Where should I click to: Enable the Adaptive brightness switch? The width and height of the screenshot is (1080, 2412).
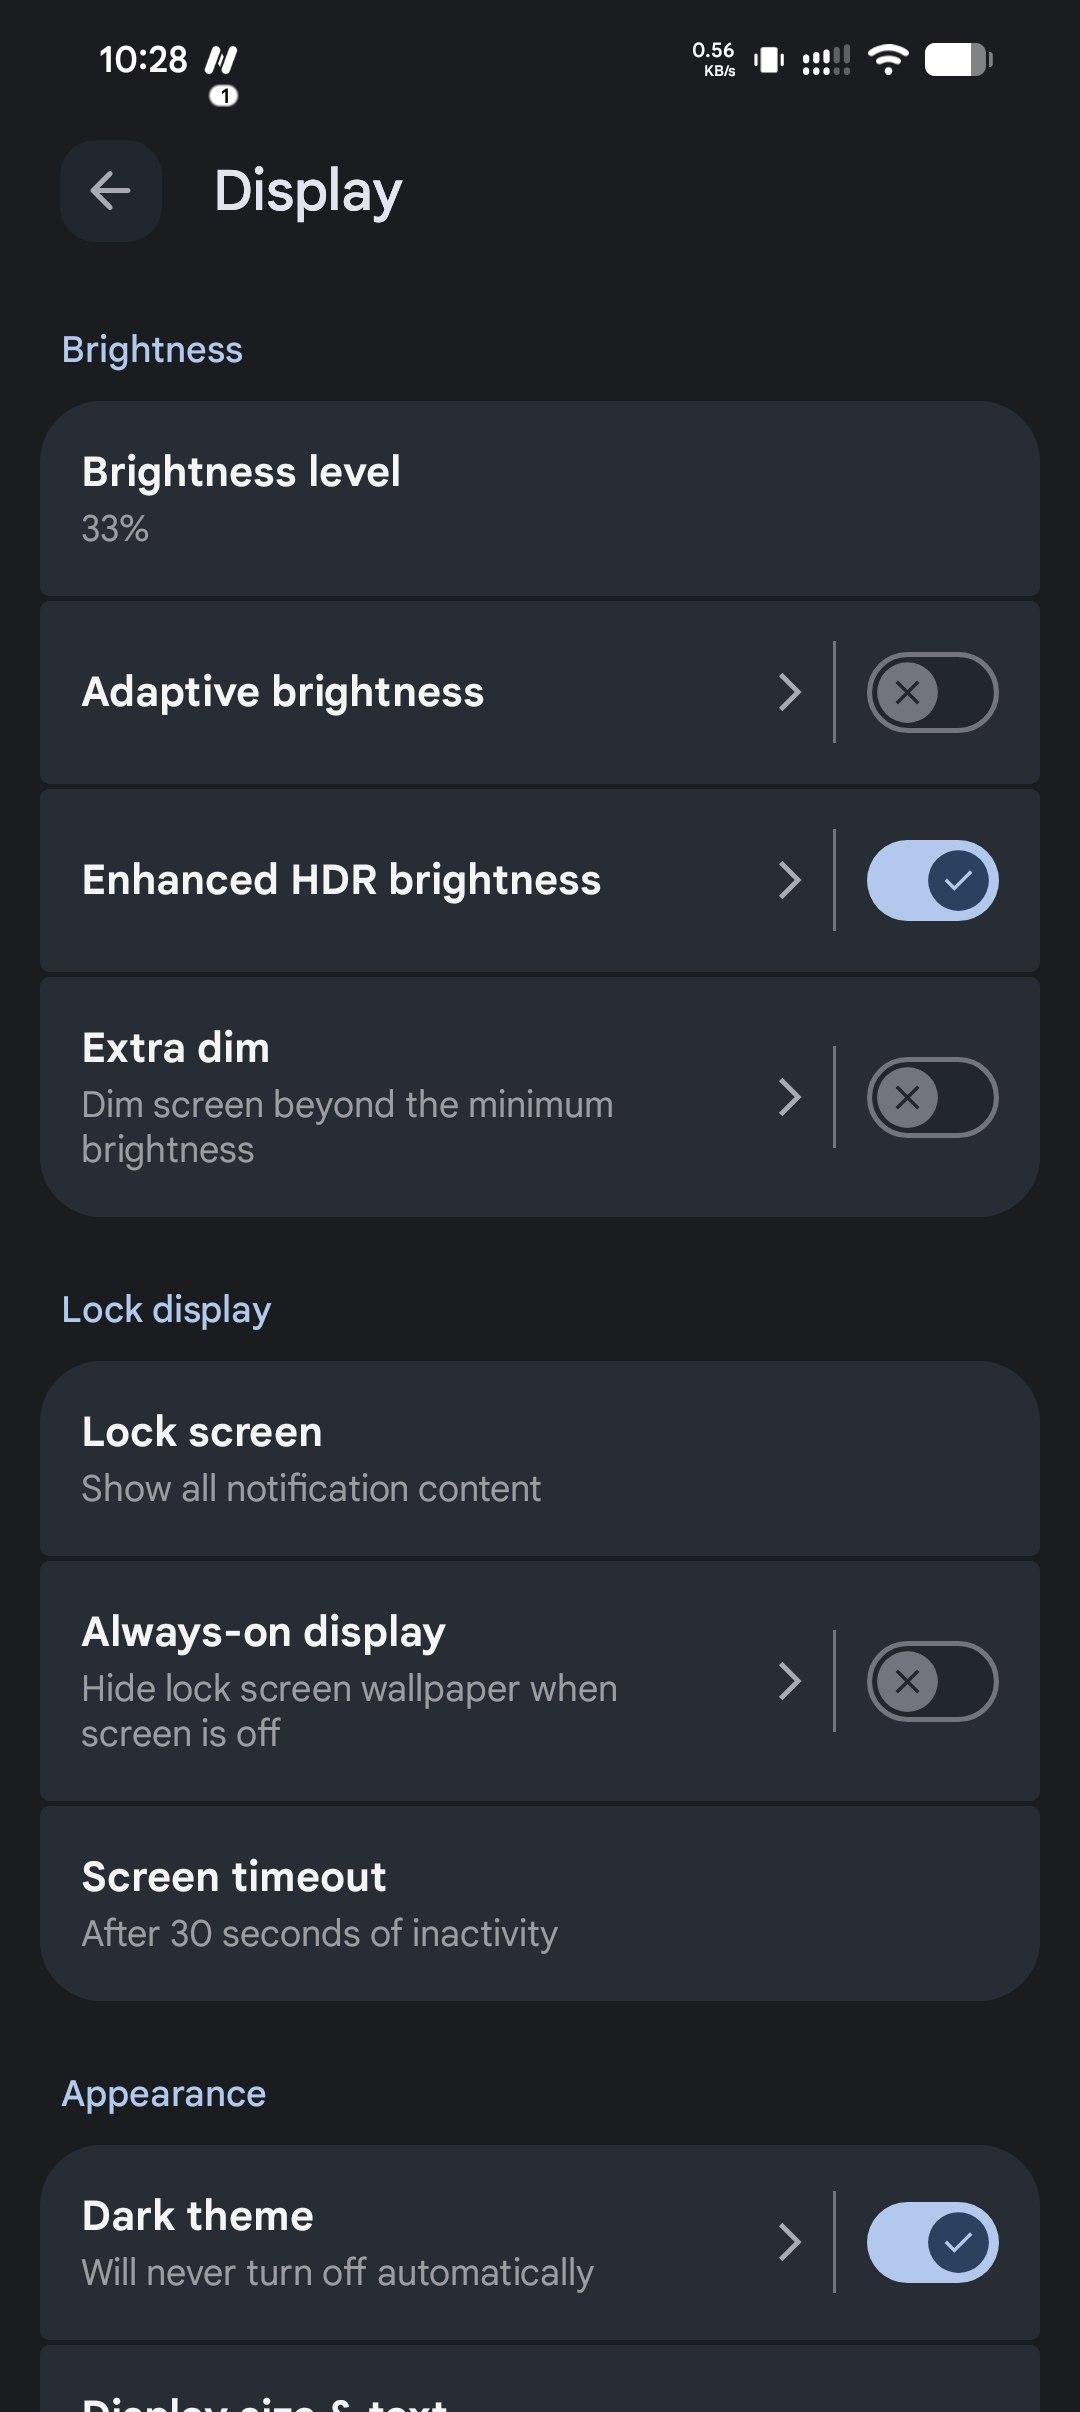pos(932,692)
